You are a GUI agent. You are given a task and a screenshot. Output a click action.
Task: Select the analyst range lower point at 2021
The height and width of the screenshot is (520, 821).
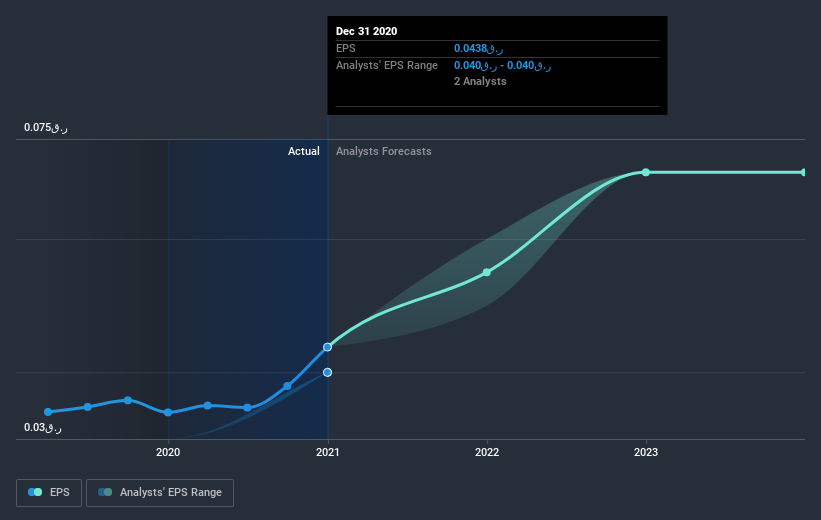(x=327, y=372)
